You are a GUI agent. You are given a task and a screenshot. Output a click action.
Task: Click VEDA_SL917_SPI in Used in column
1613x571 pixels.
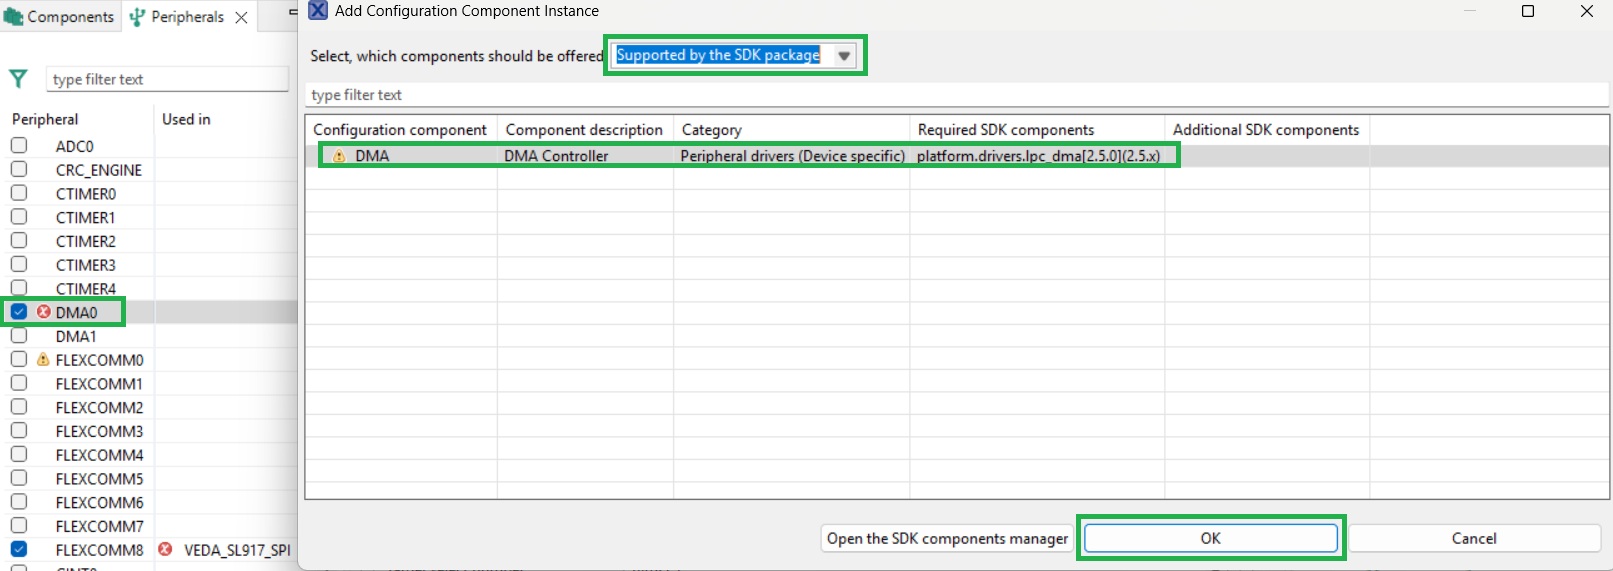[x=237, y=550]
